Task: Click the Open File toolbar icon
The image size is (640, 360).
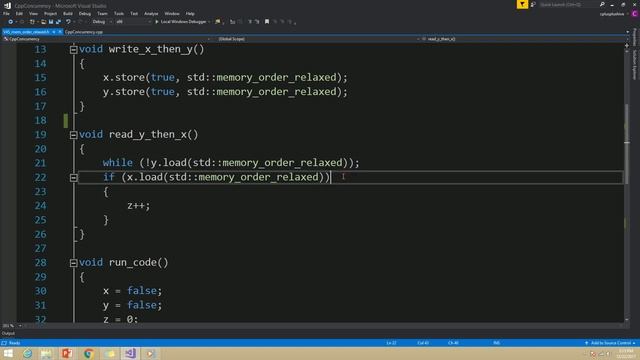Action: point(43,22)
